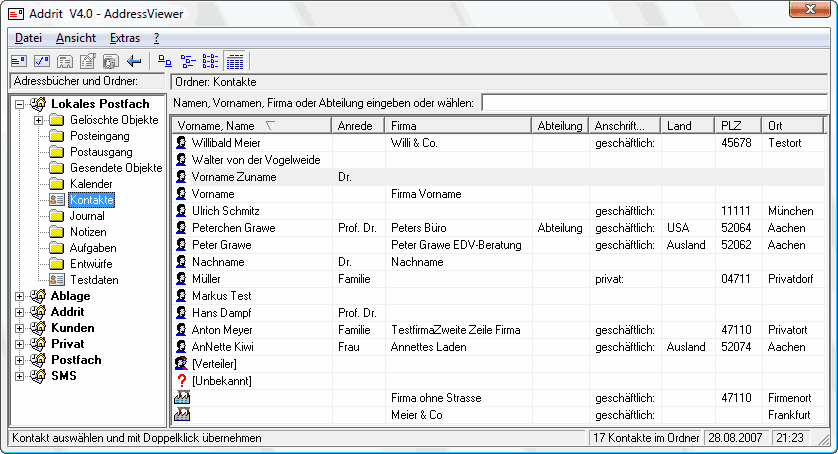The width and height of the screenshot is (838, 454).
Task: Click the TestfirmaZweite Zeile Firma cell
Action: click(x=455, y=330)
